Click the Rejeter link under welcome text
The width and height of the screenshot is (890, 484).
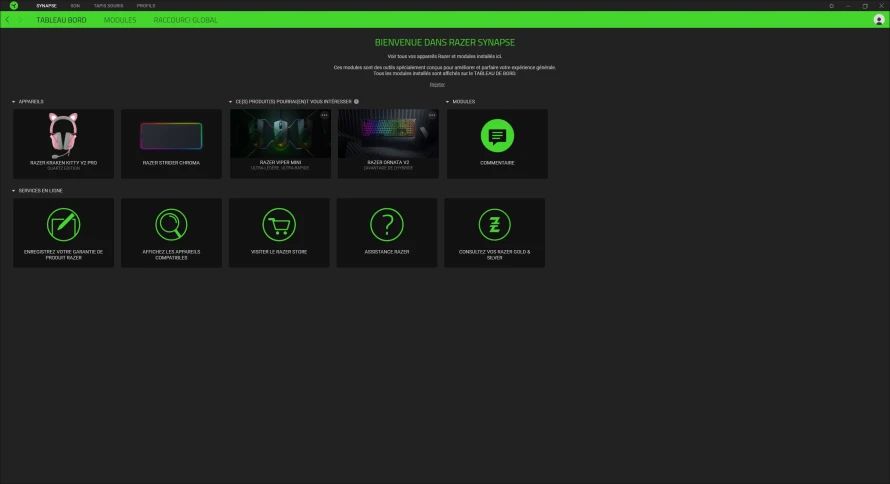pos(437,85)
